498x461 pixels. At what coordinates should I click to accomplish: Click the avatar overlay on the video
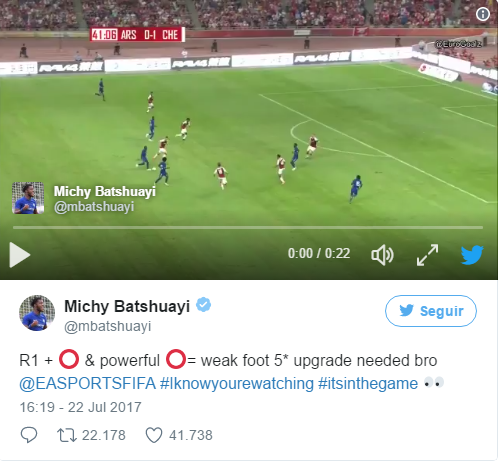click(28, 198)
